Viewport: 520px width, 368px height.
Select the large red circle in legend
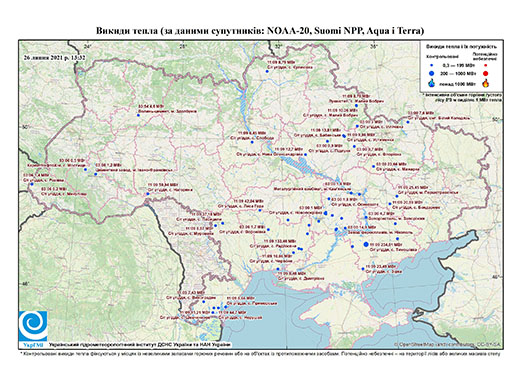(x=485, y=73)
